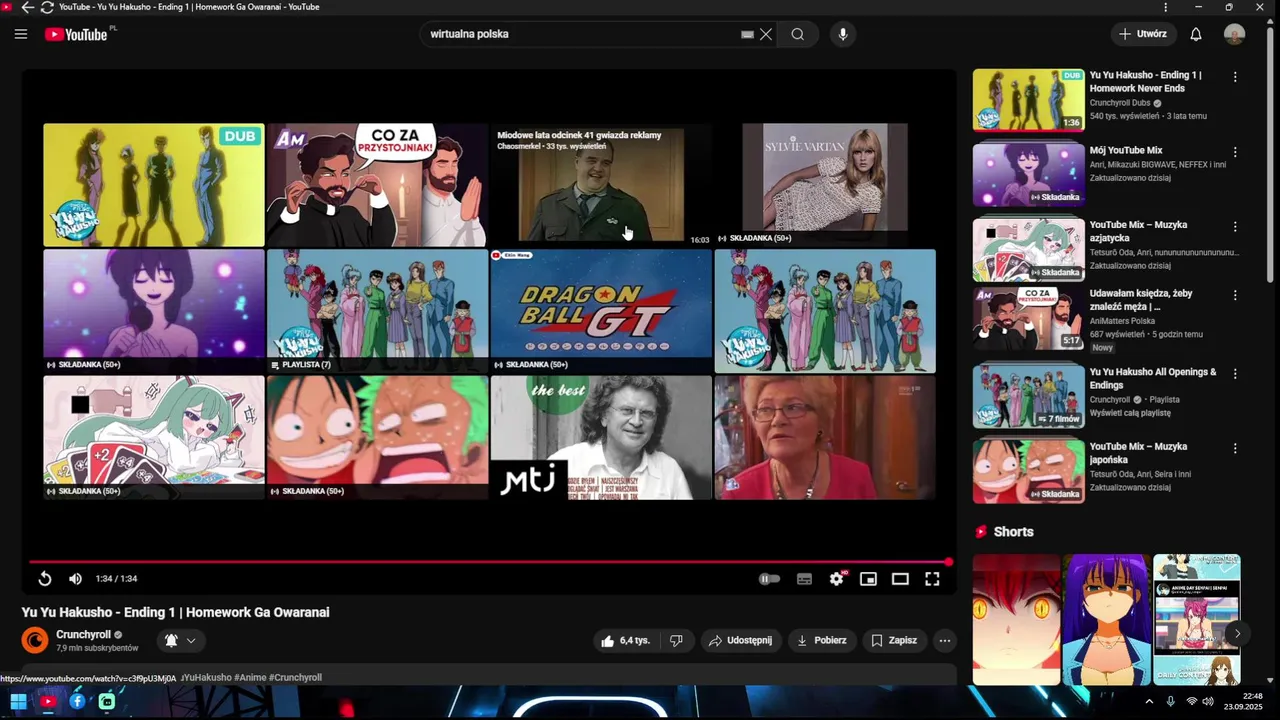Open YouTube app in taskbar
Image resolution: width=1280 pixels, height=720 pixels.
[47, 702]
